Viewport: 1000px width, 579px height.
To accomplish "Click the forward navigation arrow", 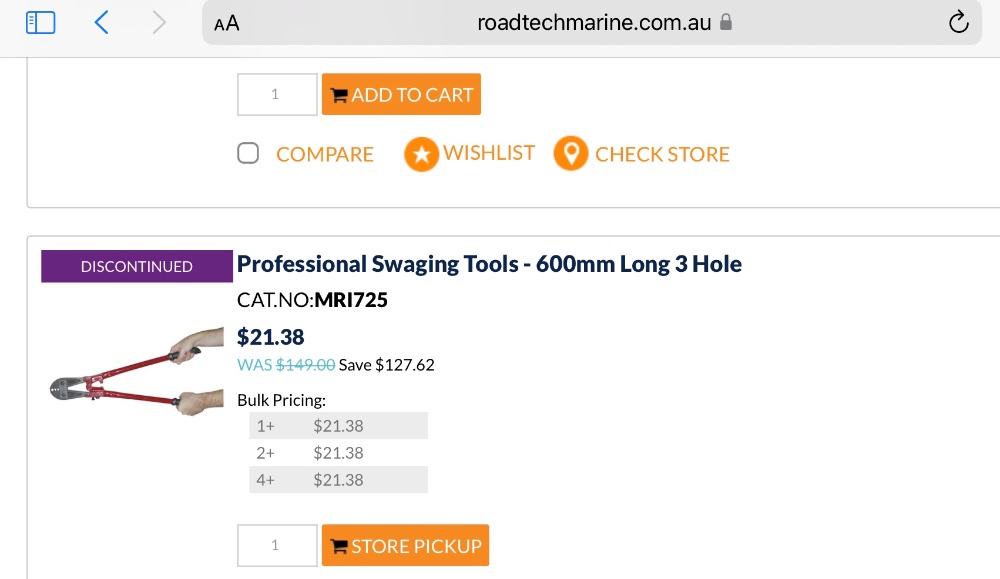I will 159,22.
